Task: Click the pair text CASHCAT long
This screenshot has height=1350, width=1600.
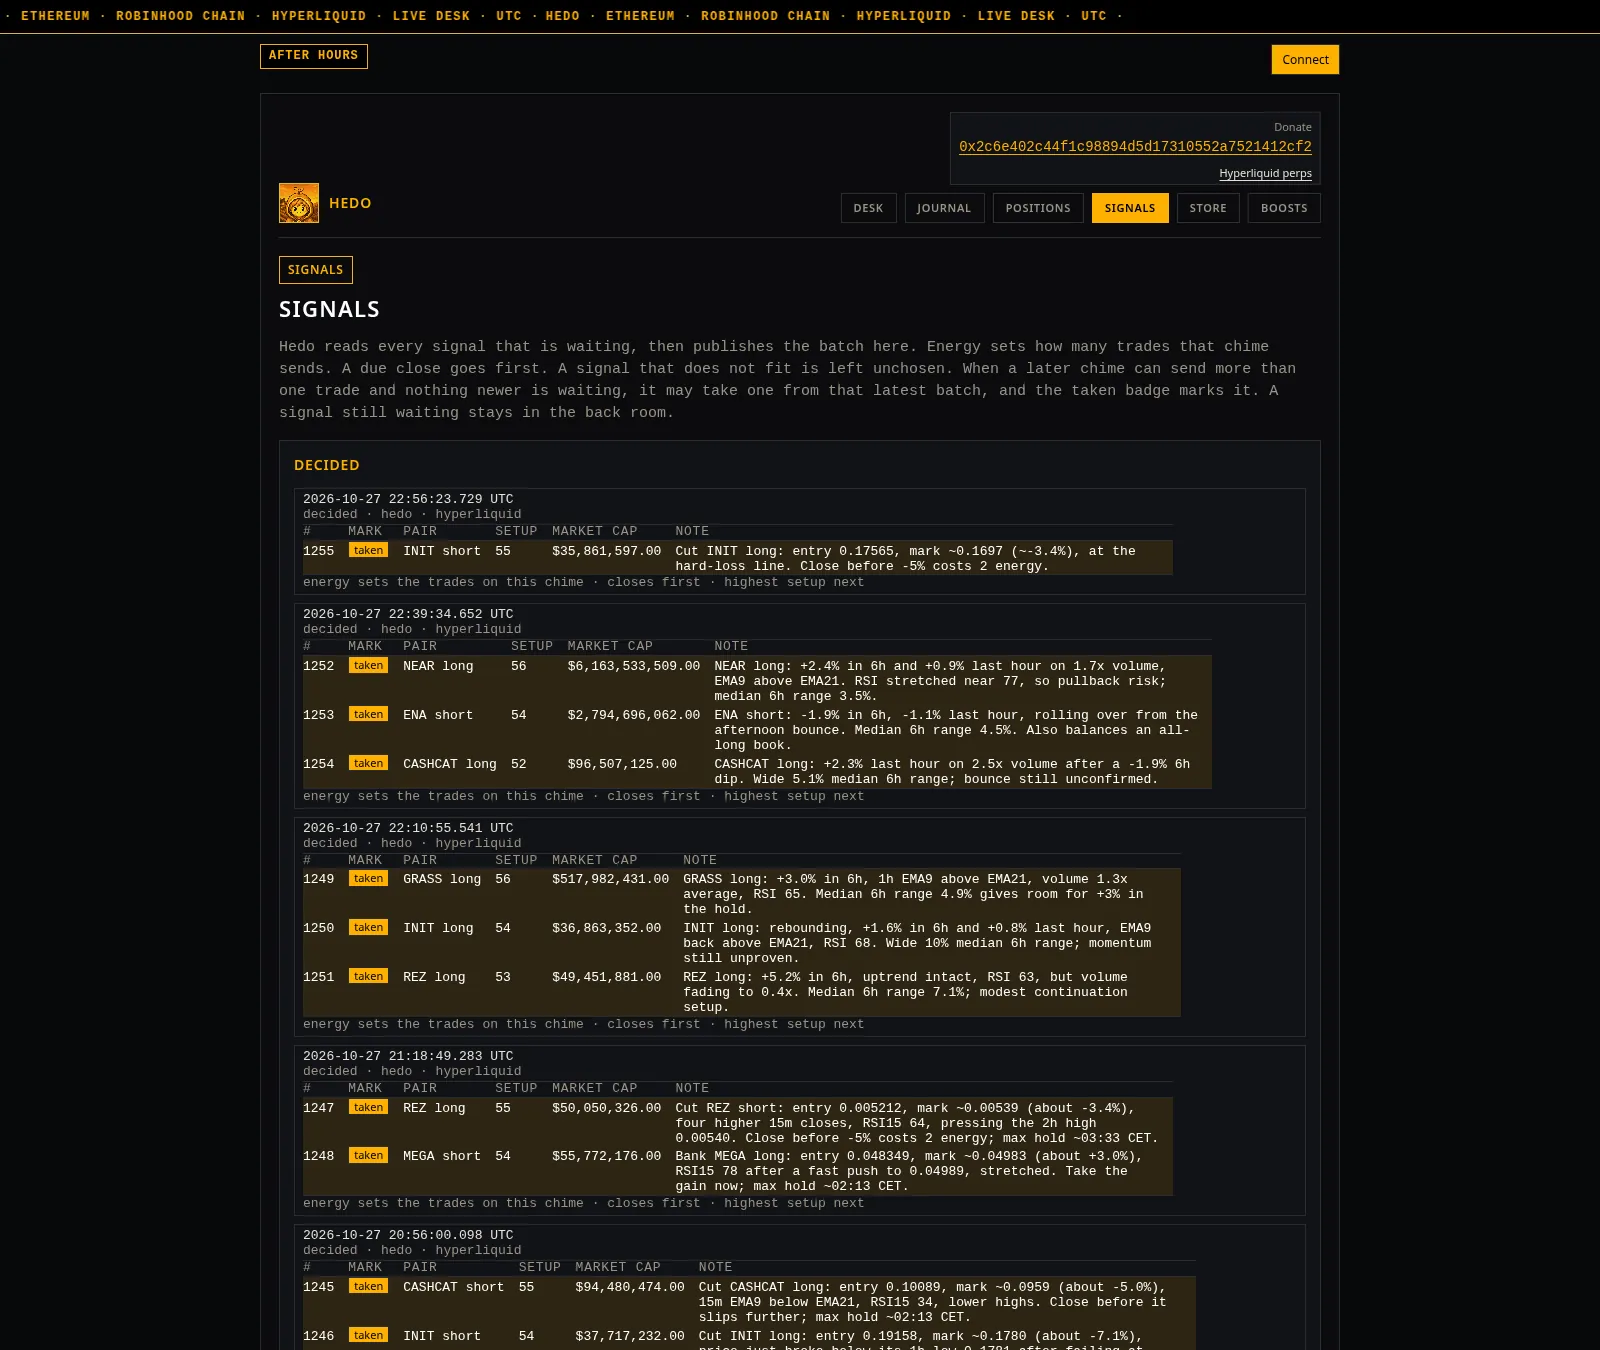Action: tap(450, 764)
